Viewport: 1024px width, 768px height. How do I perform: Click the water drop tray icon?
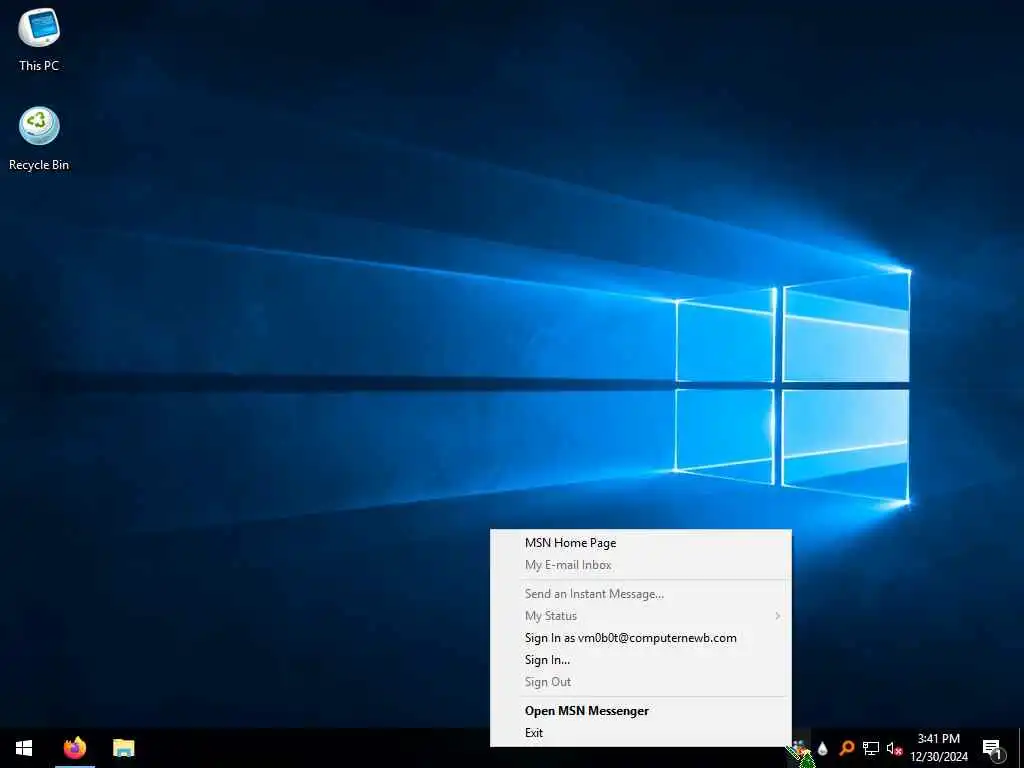coord(823,748)
